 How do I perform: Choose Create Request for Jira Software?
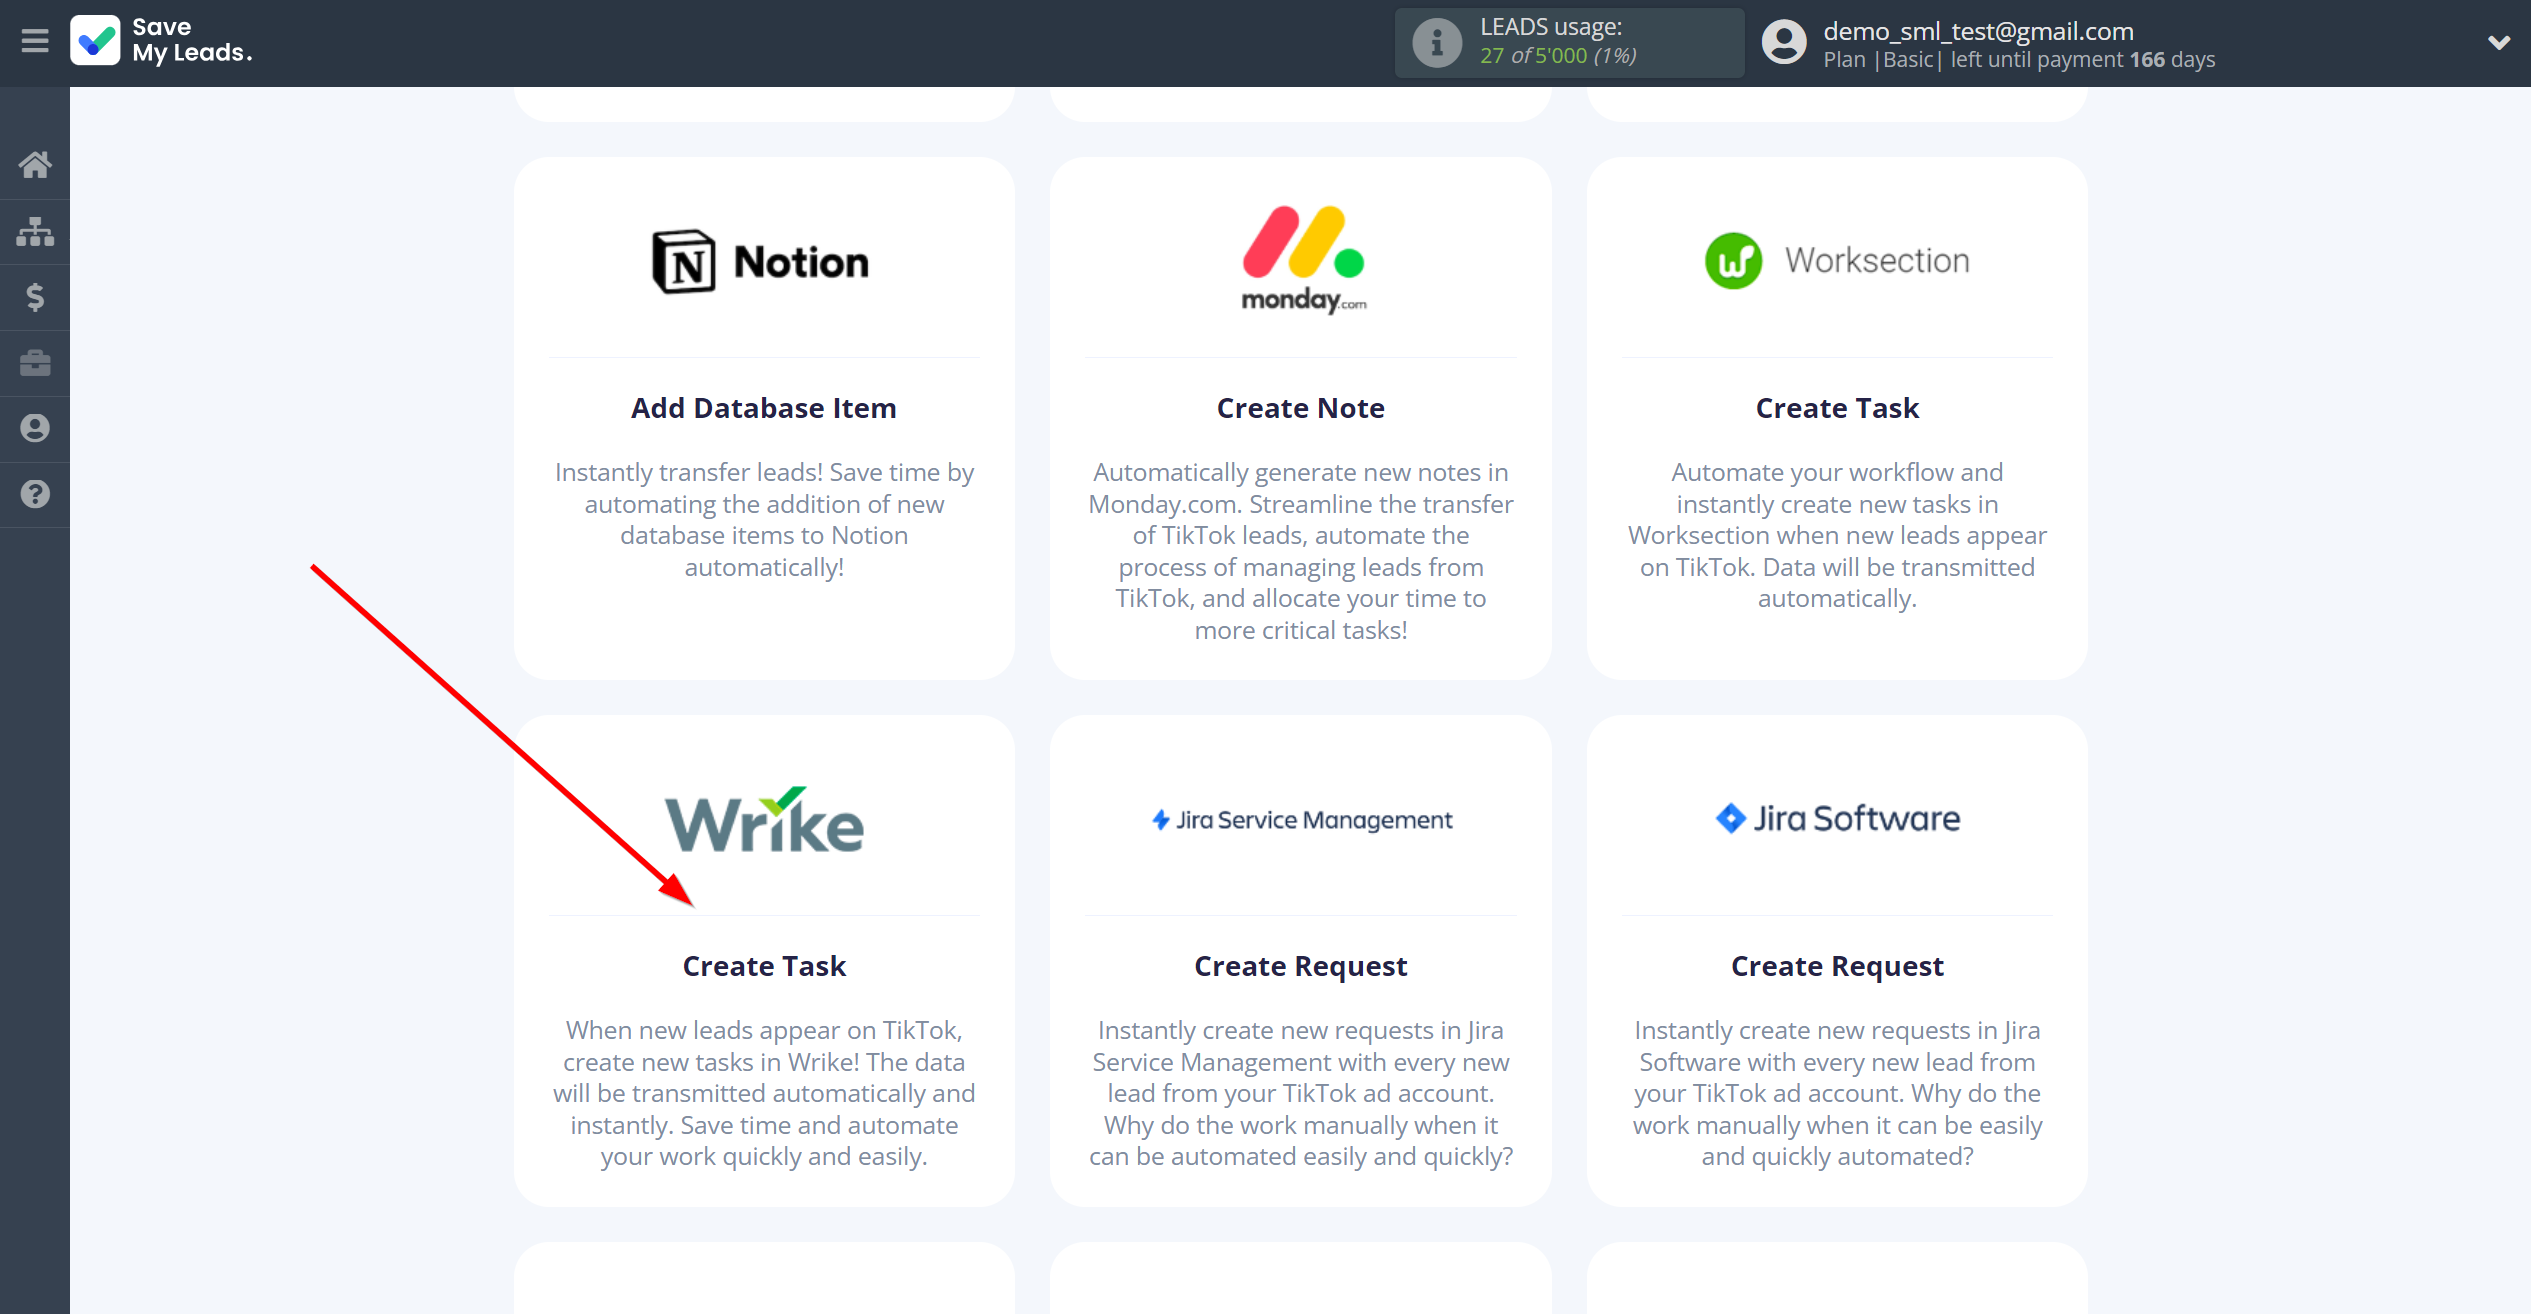1837,966
